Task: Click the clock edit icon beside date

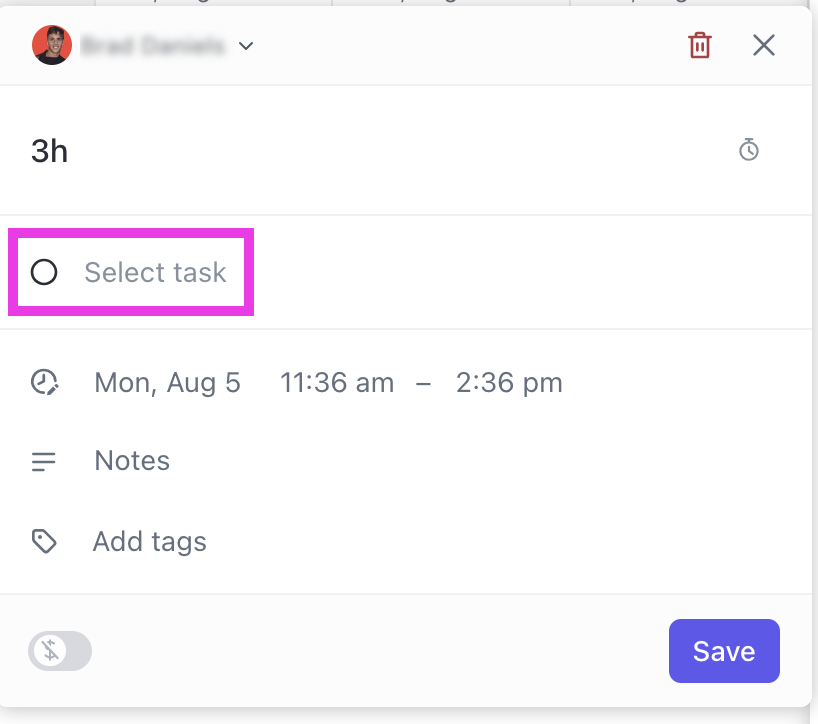Action: 44,382
